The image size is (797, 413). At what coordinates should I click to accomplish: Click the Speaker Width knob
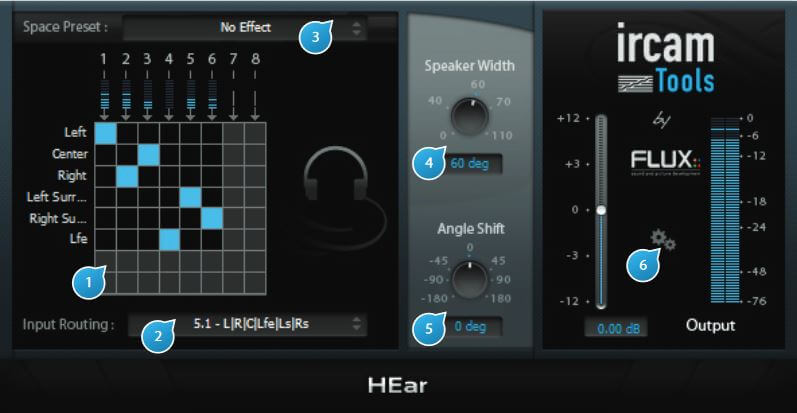[470, 116]
